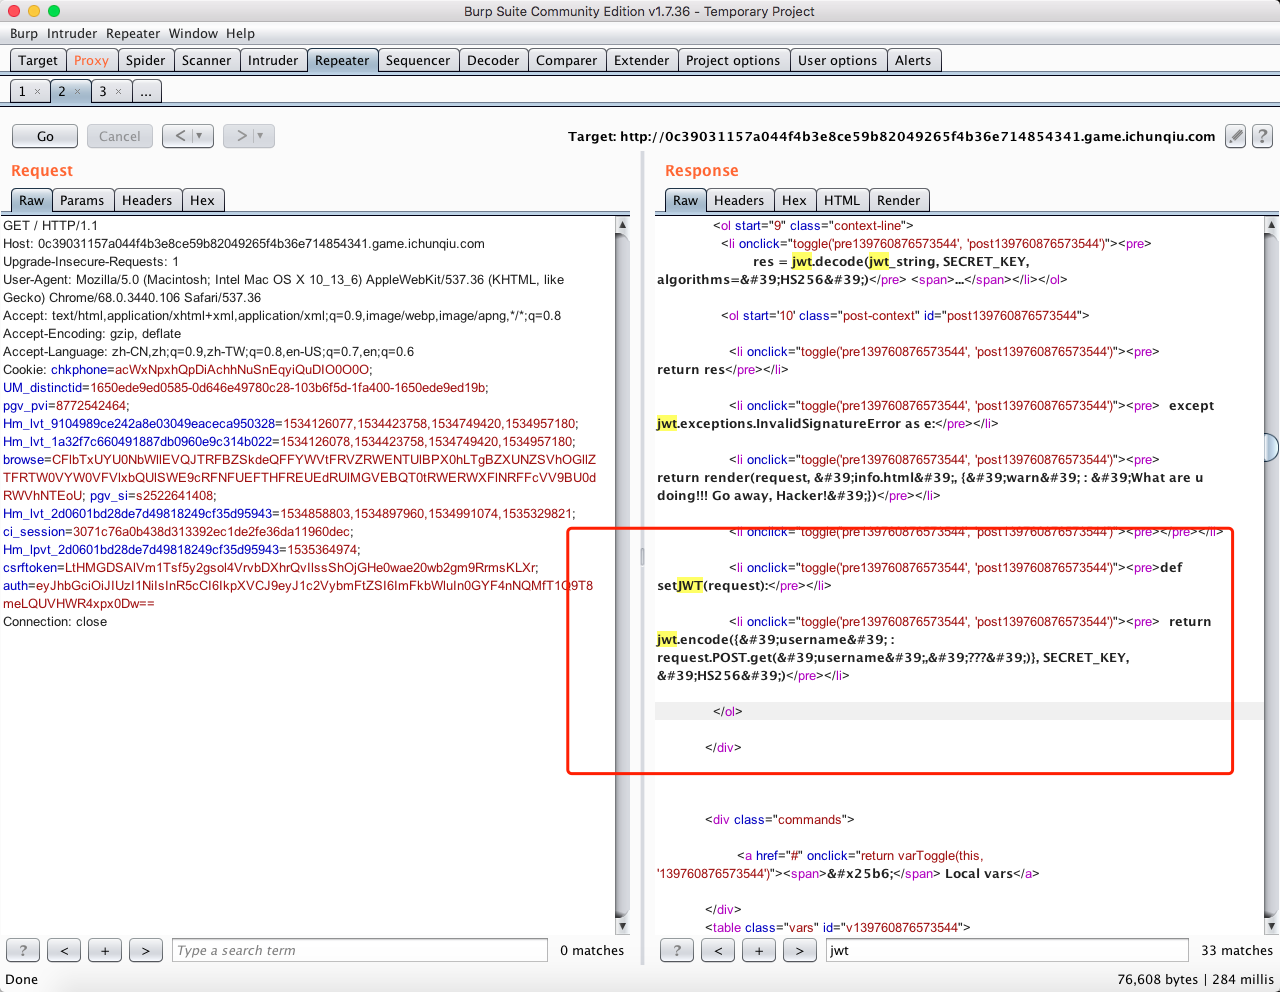Switch response view to Hex
This screenshot has width=1280, height=992.
click(x=794, y=200)
